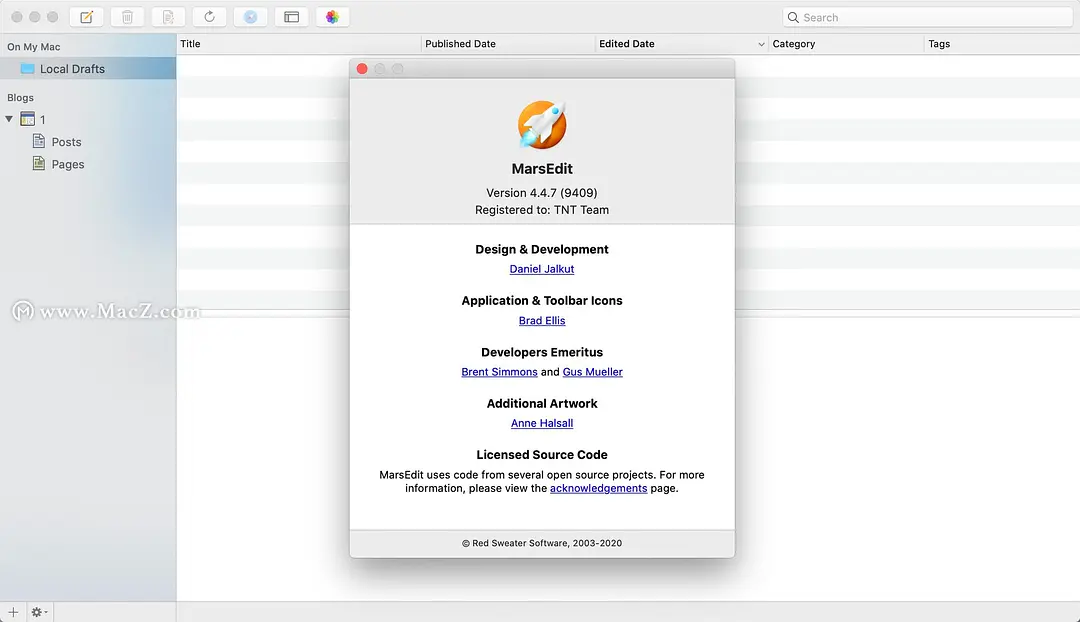The image size is (1080, 622).
Task: Click the Developers Emeritus heading
Action: pos(542,352)
